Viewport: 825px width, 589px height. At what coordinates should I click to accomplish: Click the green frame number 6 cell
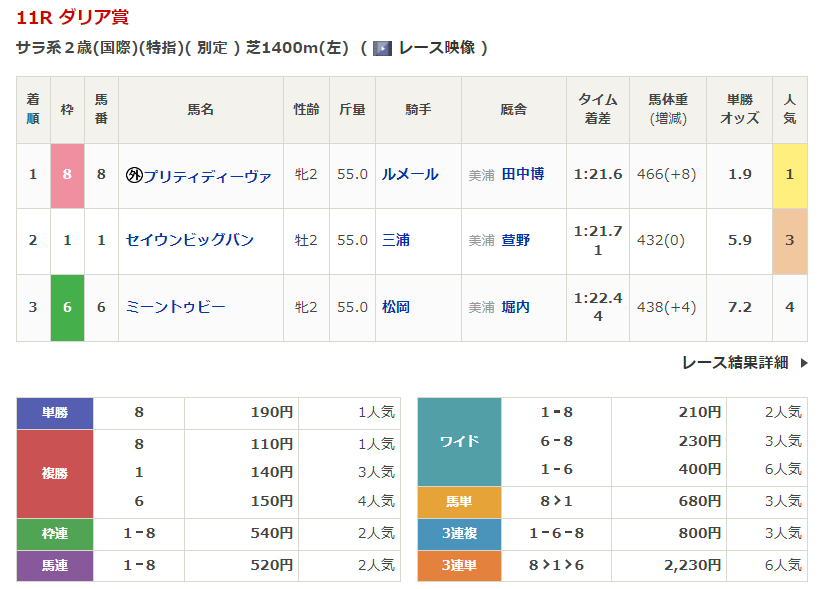click(x=67, y=307)
